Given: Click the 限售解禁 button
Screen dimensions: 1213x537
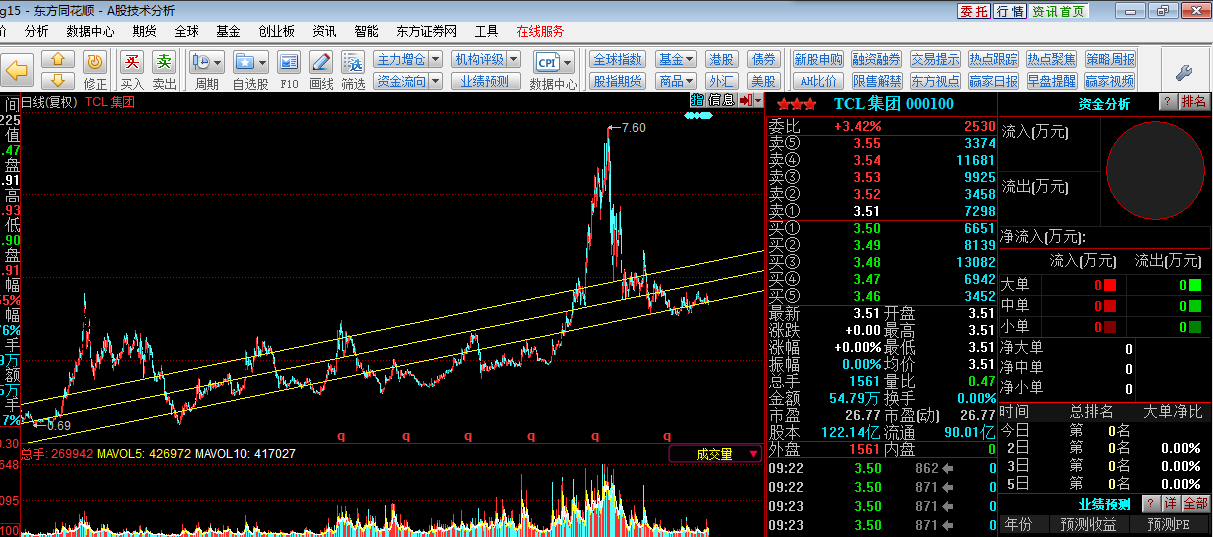Looking at the screenshot, I should coord(877,82).
